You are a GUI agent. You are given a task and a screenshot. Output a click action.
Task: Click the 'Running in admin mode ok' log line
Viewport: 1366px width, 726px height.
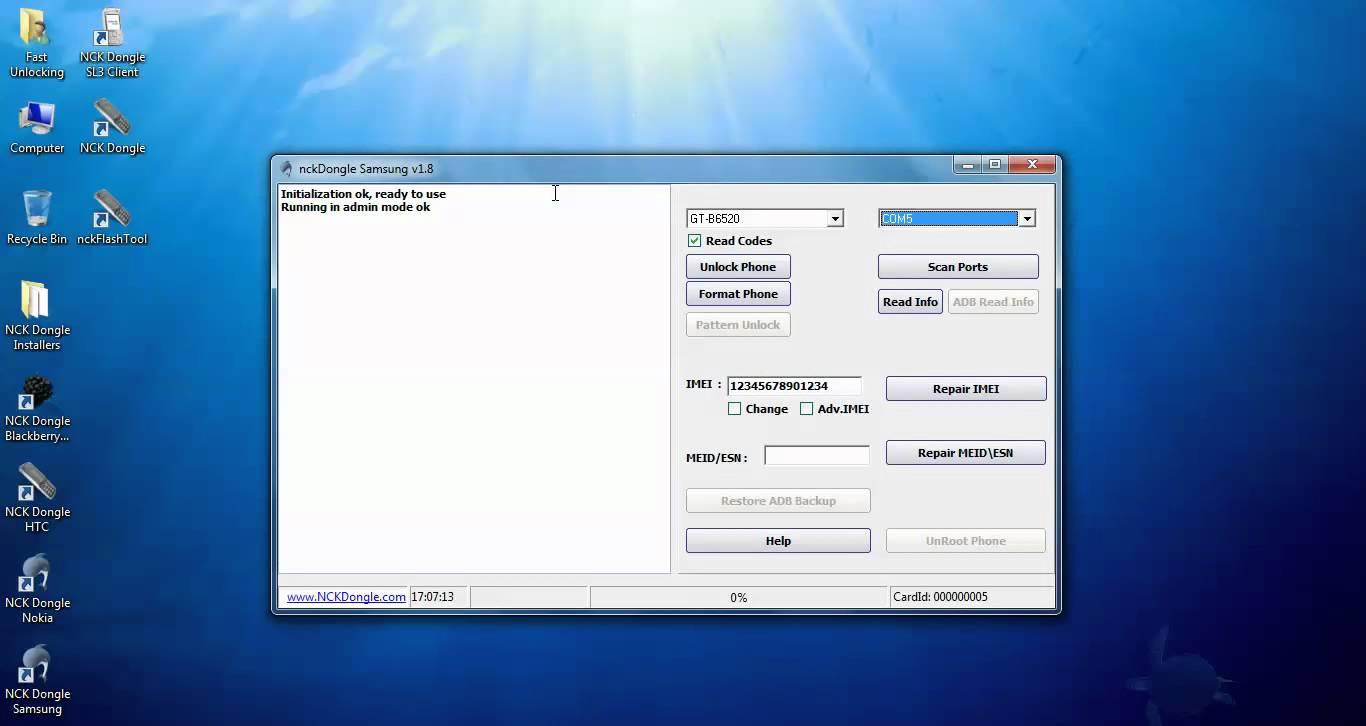click(x=355, y=207)
